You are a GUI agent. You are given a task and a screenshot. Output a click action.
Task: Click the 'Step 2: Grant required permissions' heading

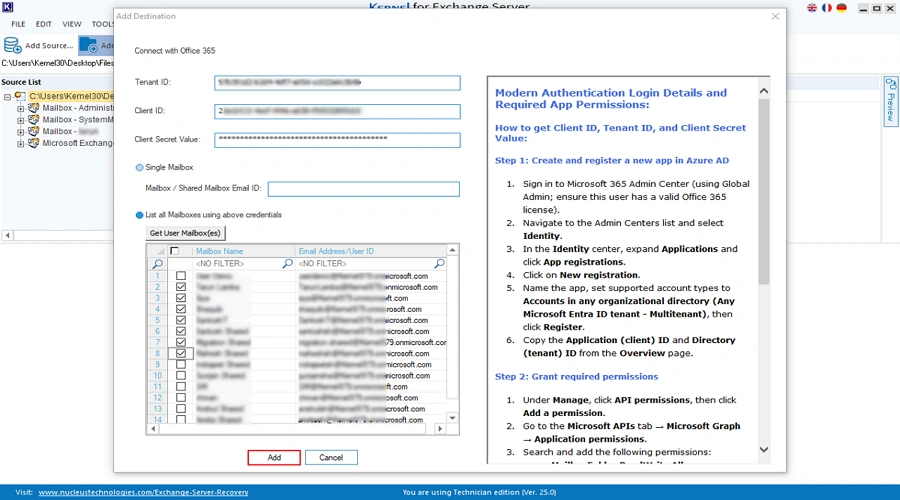(576, 377)
